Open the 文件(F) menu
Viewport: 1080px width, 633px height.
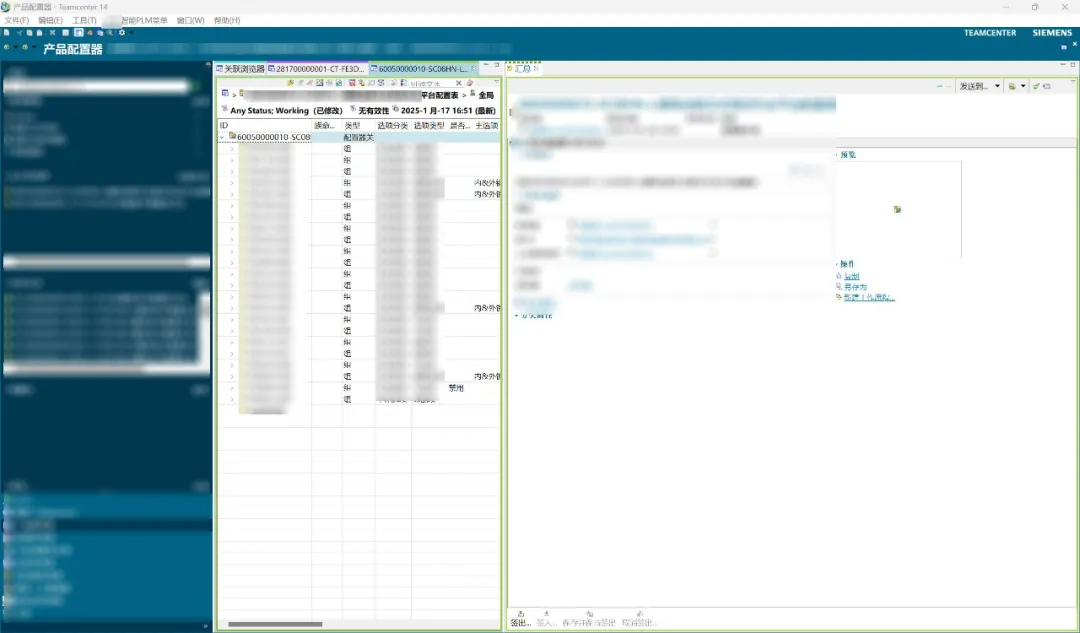[17, 21]
